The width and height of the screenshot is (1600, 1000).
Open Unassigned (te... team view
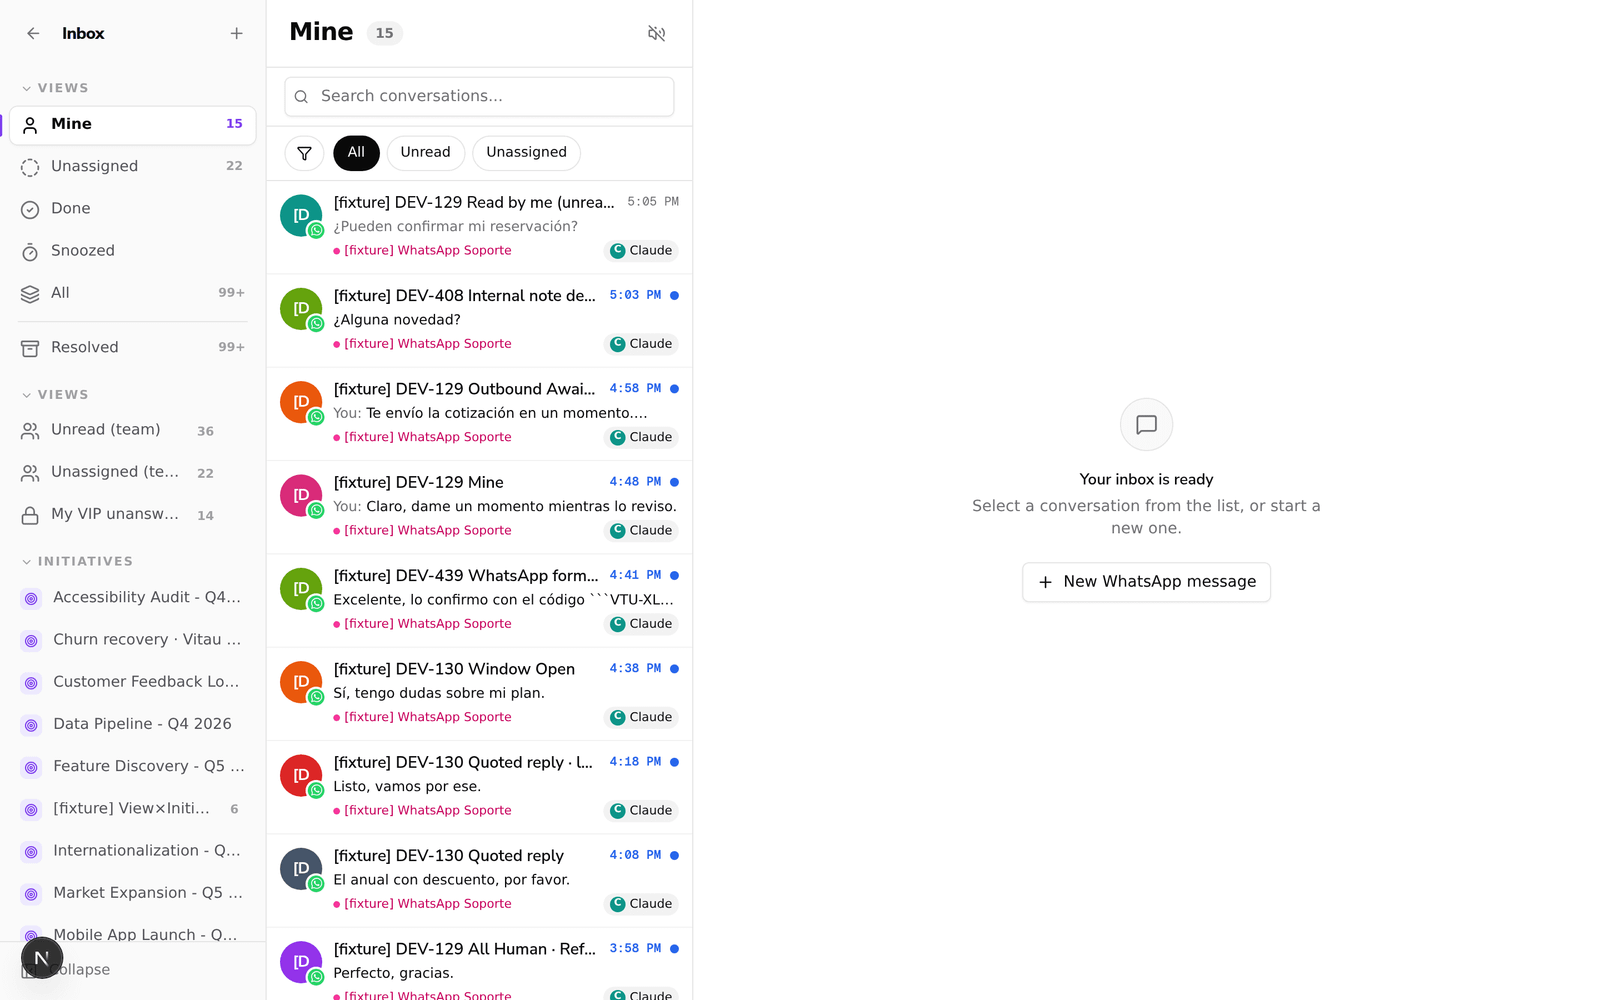[x=133, y=472]
